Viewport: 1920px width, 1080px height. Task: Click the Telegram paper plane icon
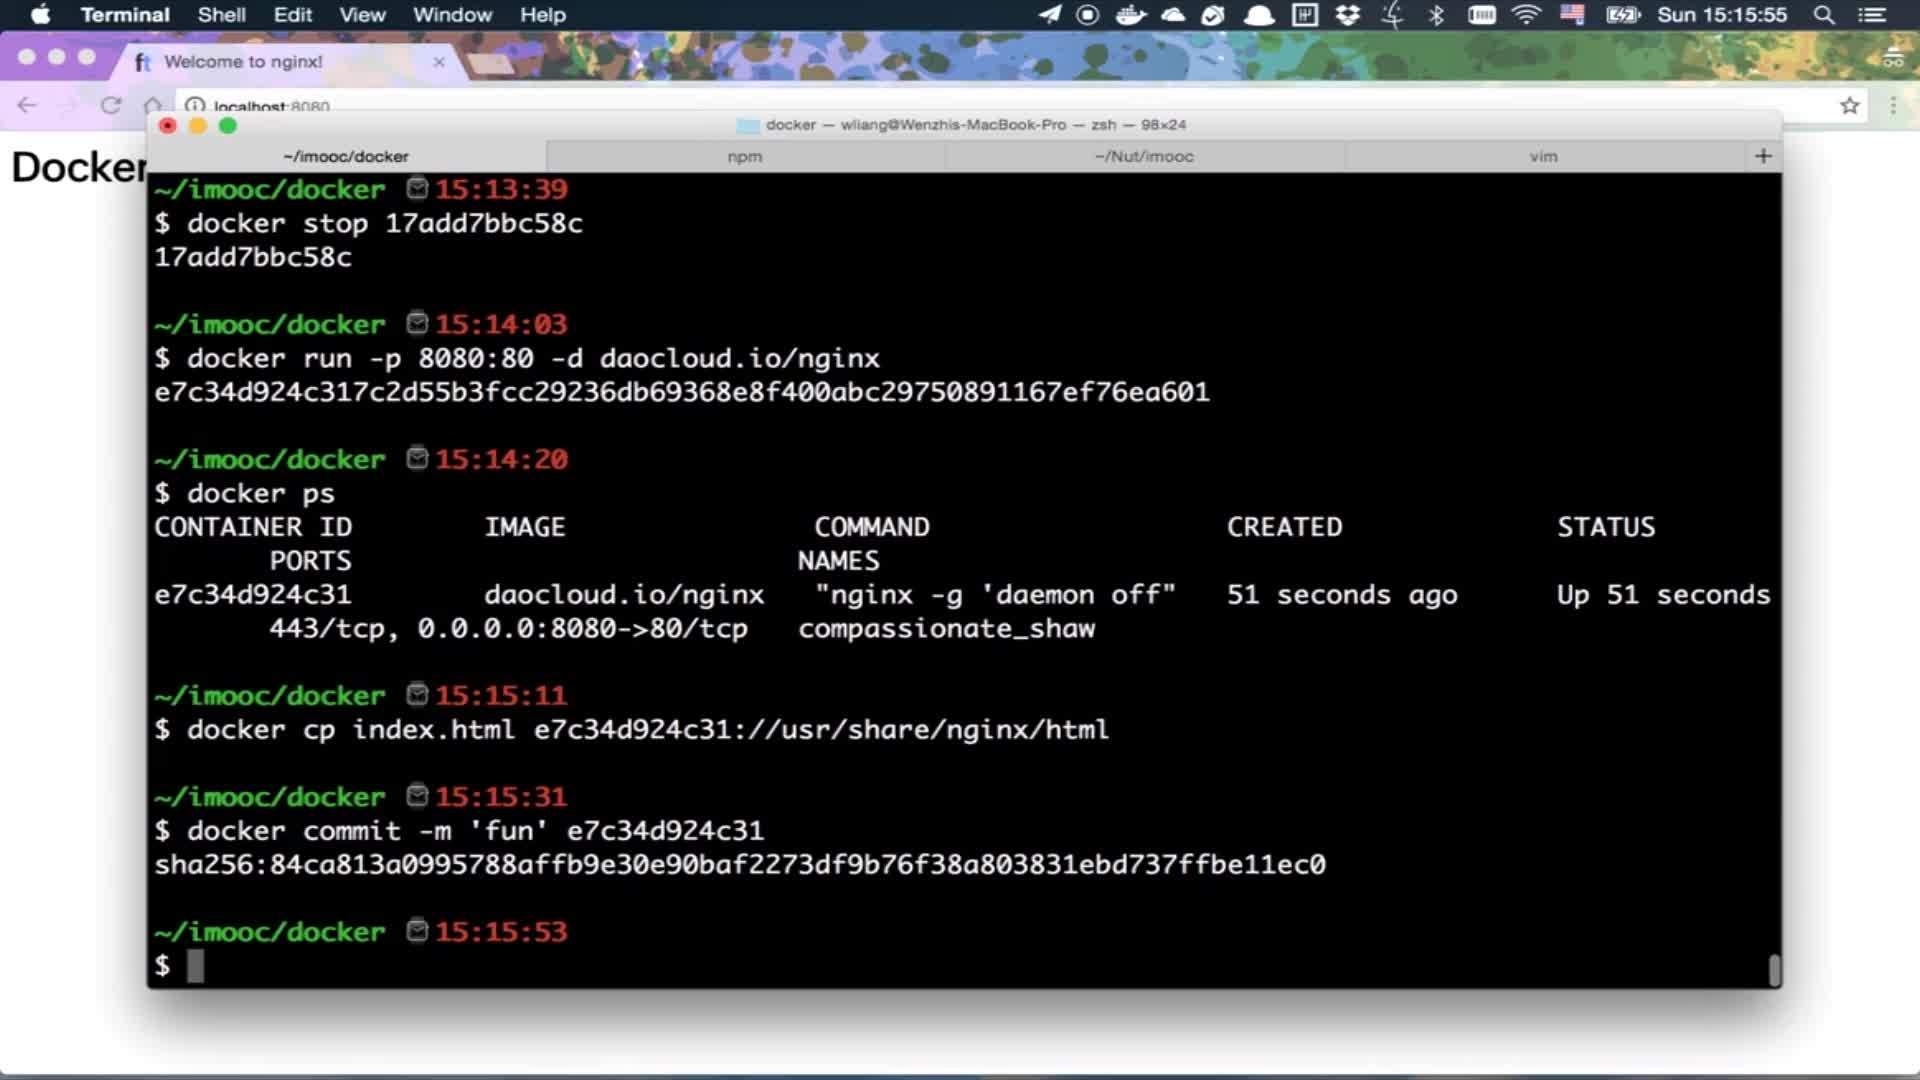click(1049, 15)
